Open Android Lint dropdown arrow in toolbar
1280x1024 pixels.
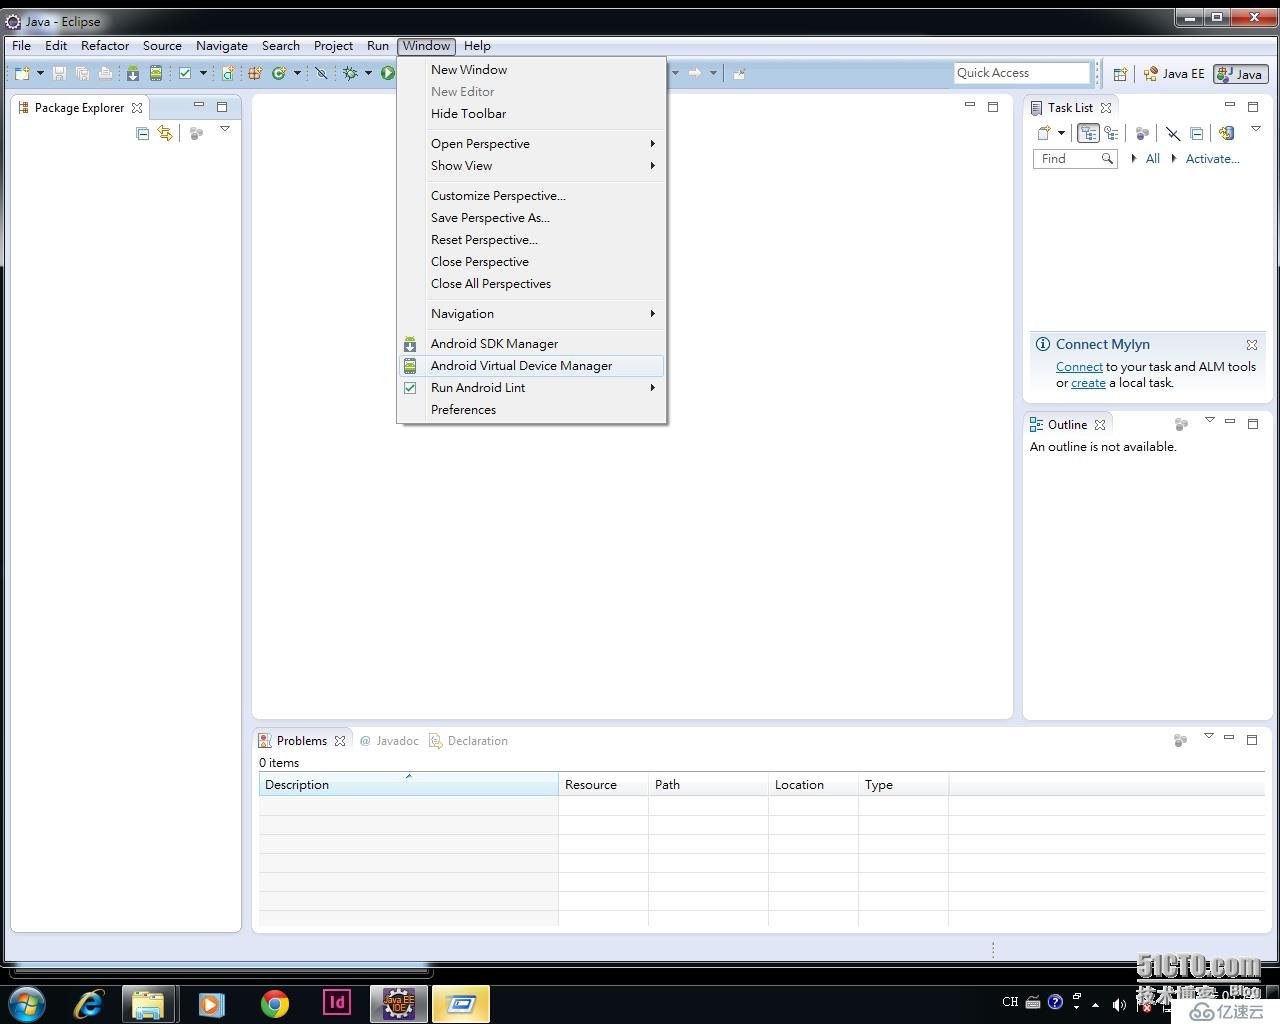click(x=203, y=73)
